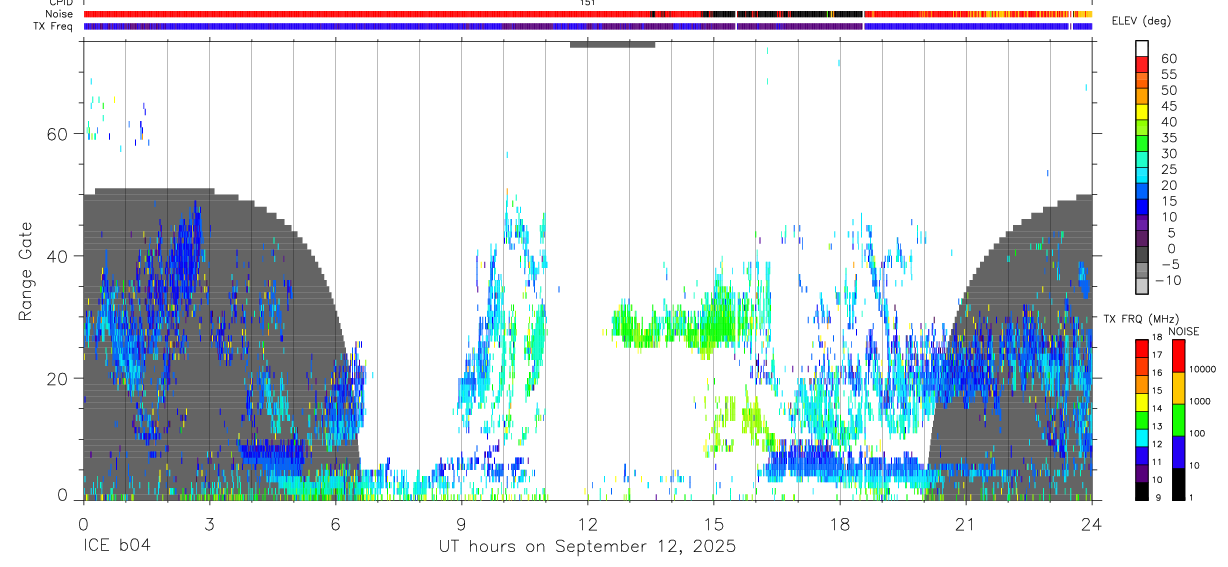Click the '24' tick label on UT hours axis
The height and width of the screenshot is (567, 1228).
(x=1091, y=523)
